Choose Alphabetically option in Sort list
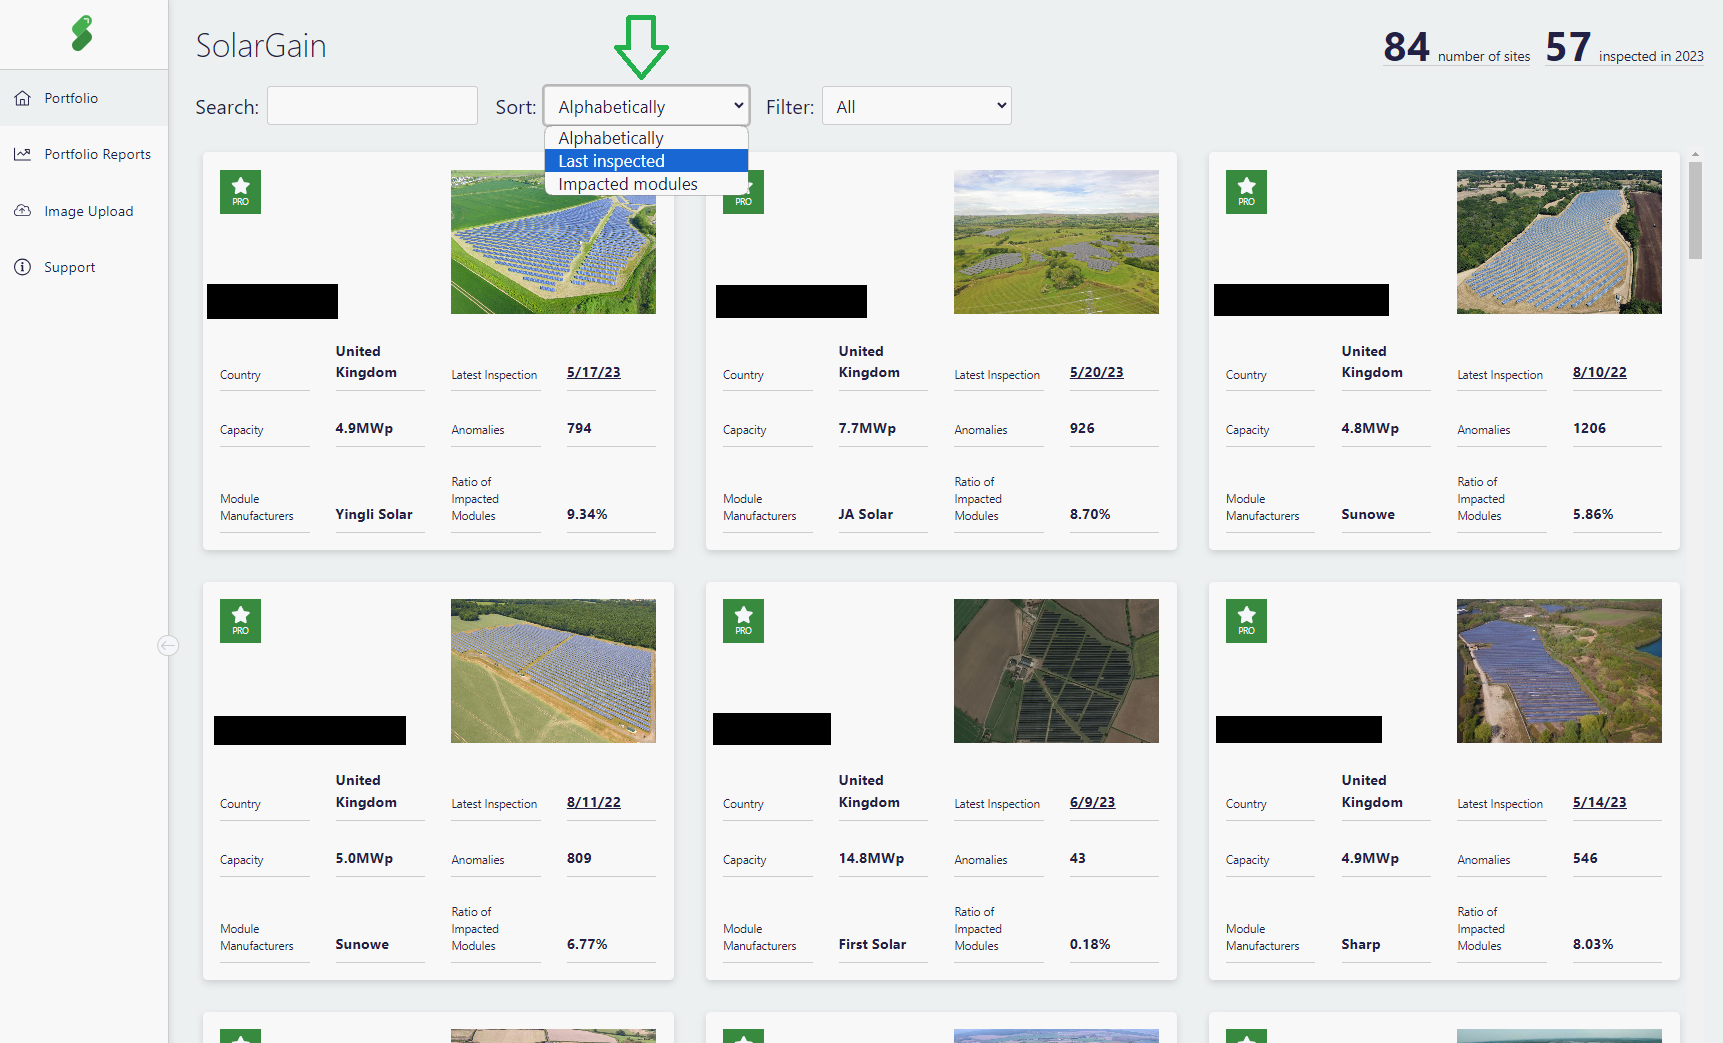This screenshot has height=1043, width=1723. point(646,138)
